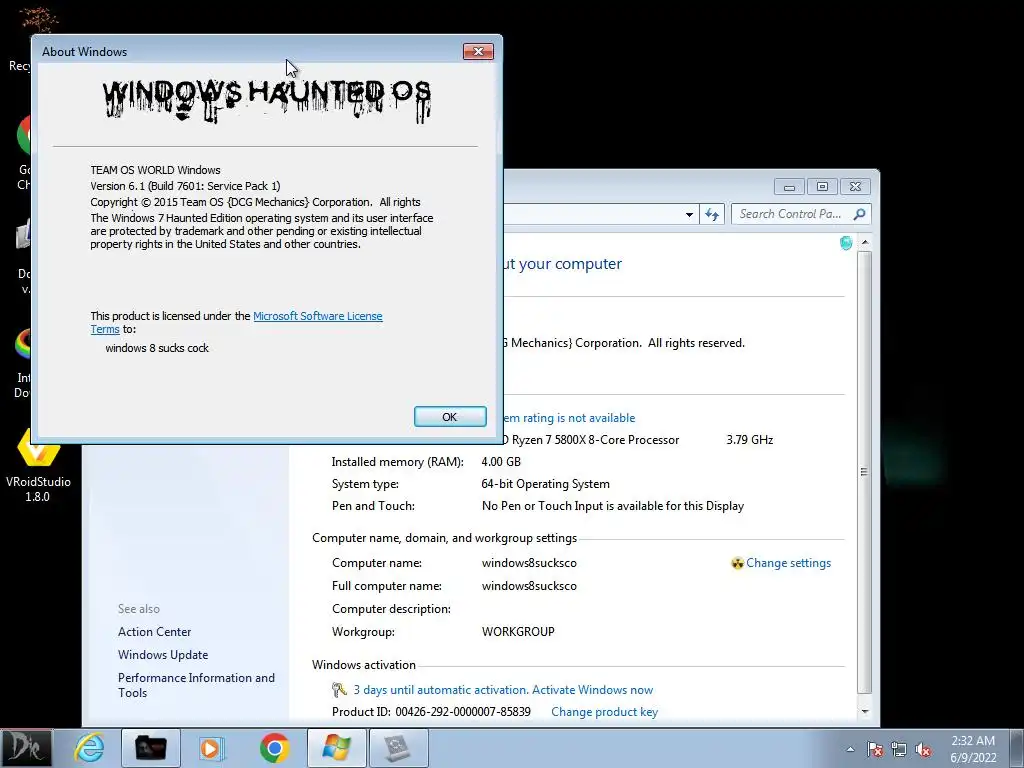Click the Change settings link
Screen dimensions: 1024x768
[x=788, y=563]
